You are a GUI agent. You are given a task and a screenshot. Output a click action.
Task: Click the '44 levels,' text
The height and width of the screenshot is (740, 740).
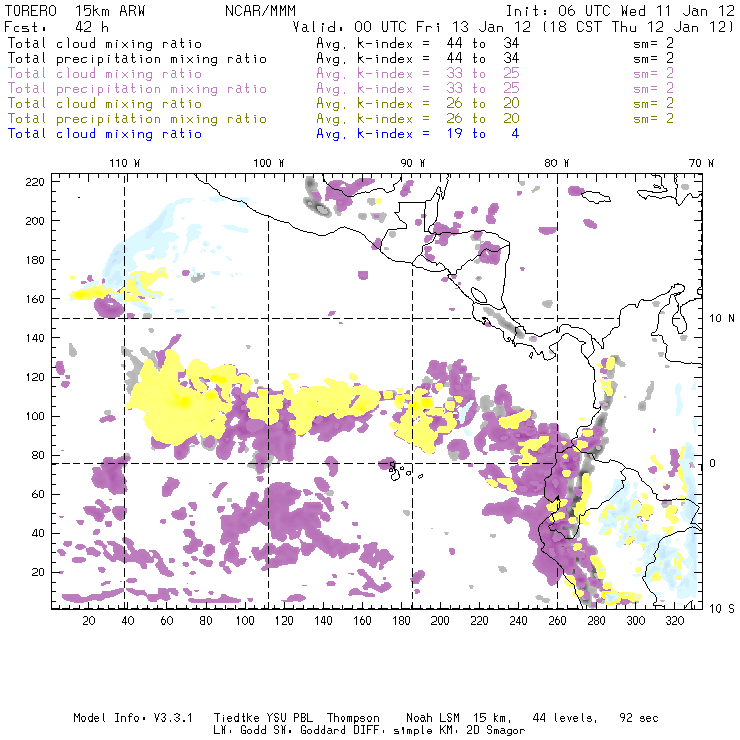click(x=565, y=718)
